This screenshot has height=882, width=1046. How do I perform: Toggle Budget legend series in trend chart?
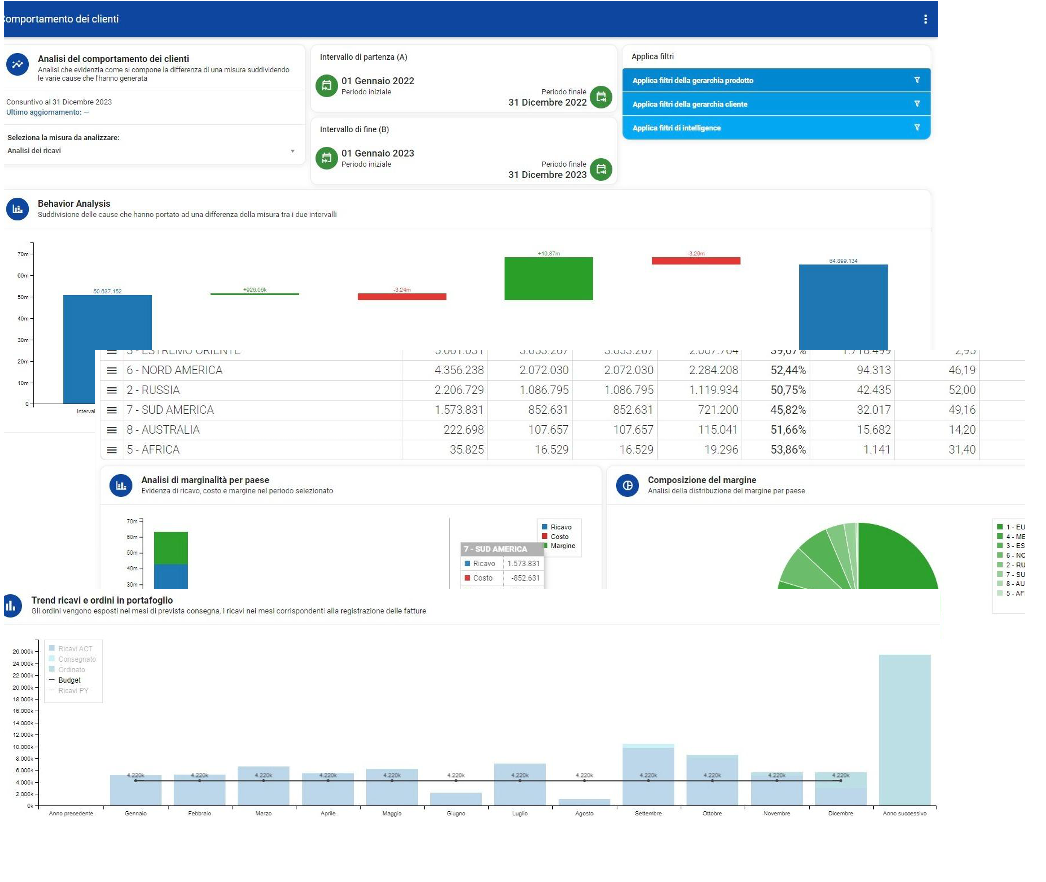pyautogui.click(x=65, y=680)
